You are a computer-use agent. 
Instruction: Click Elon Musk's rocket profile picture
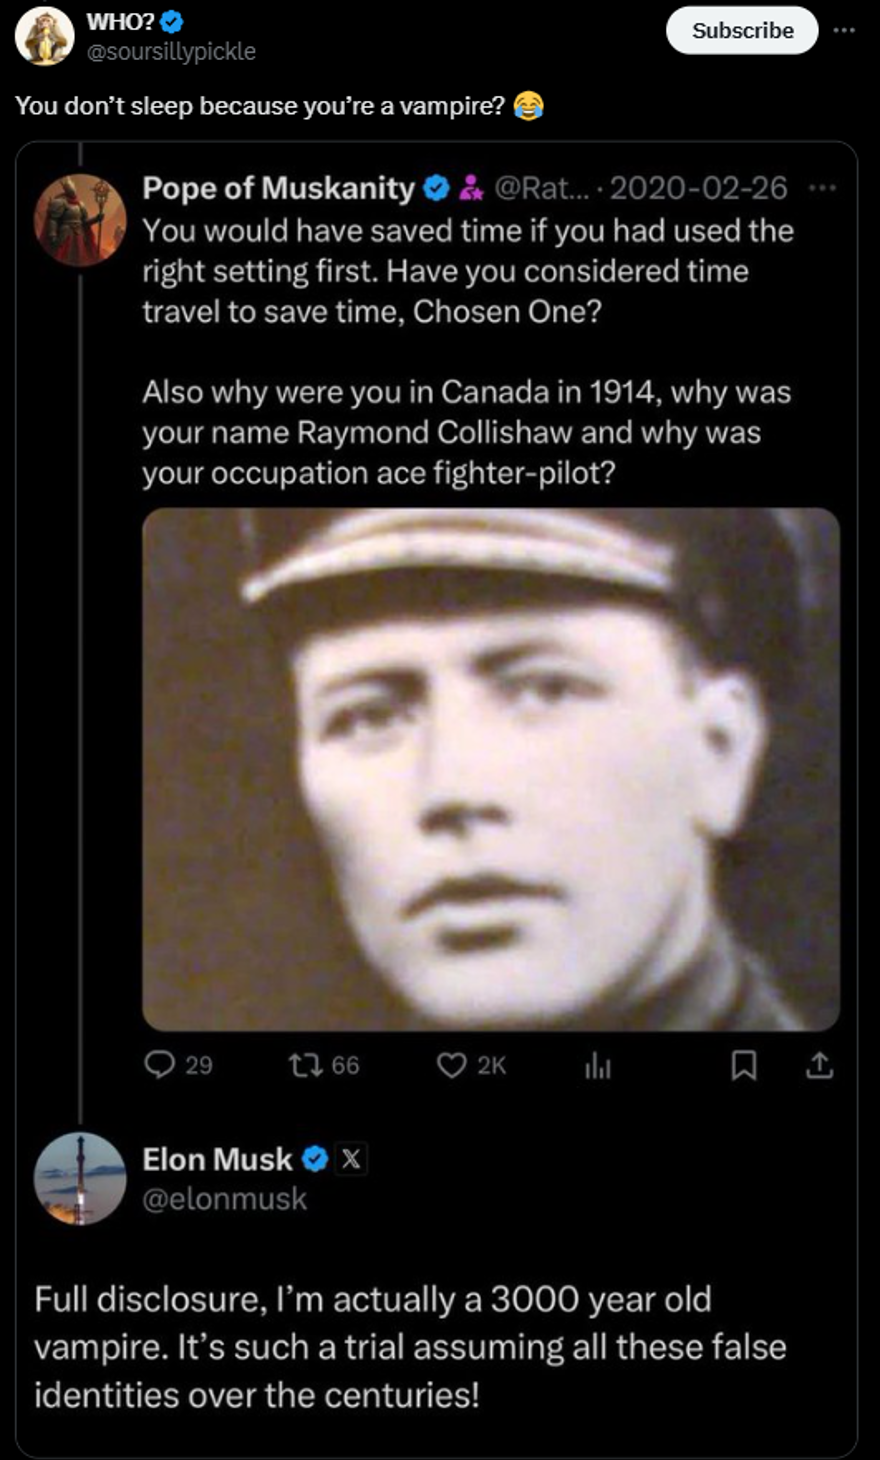(x=80, y=1178)
